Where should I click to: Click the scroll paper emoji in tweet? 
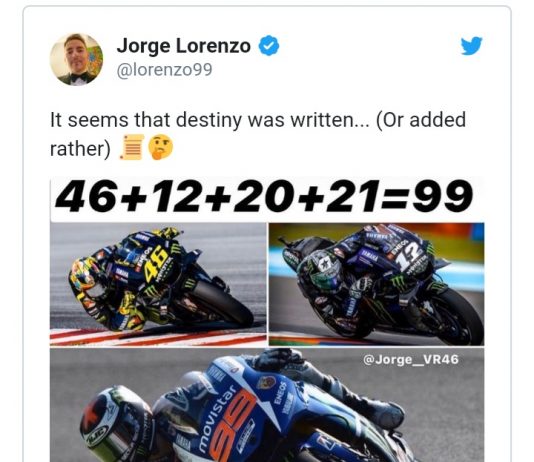point(132,147)
